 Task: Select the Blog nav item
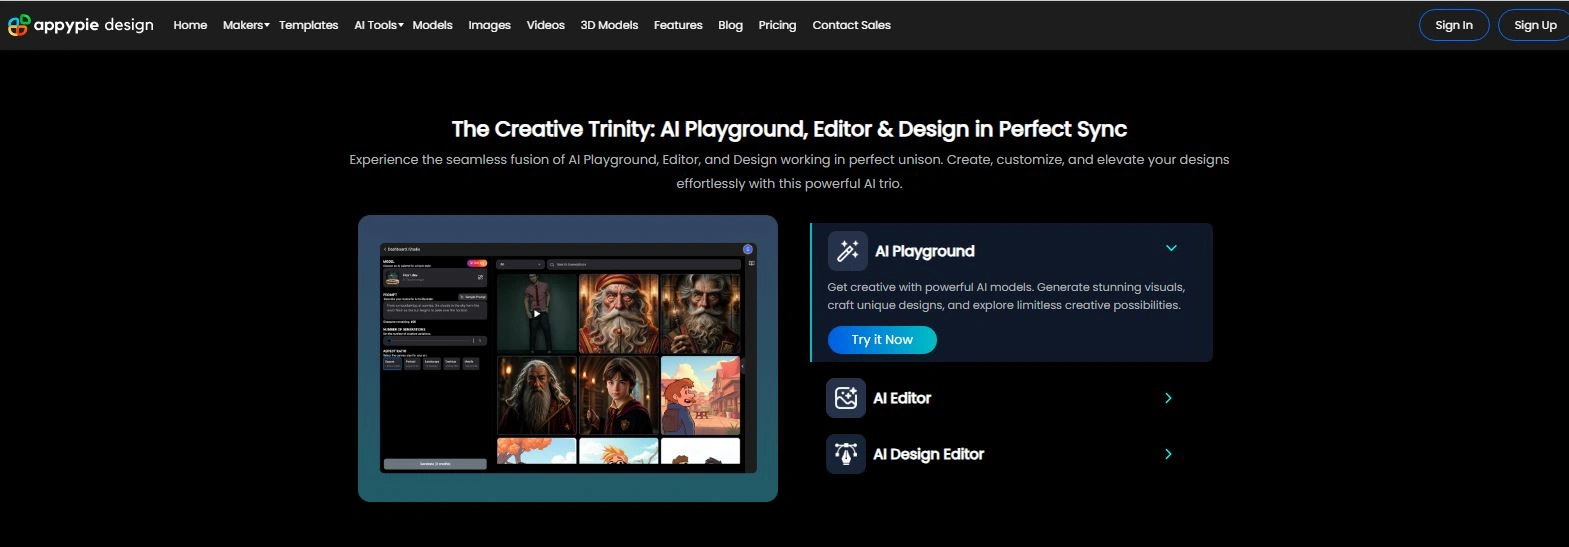pyautogui.click(x=730, y=25)
